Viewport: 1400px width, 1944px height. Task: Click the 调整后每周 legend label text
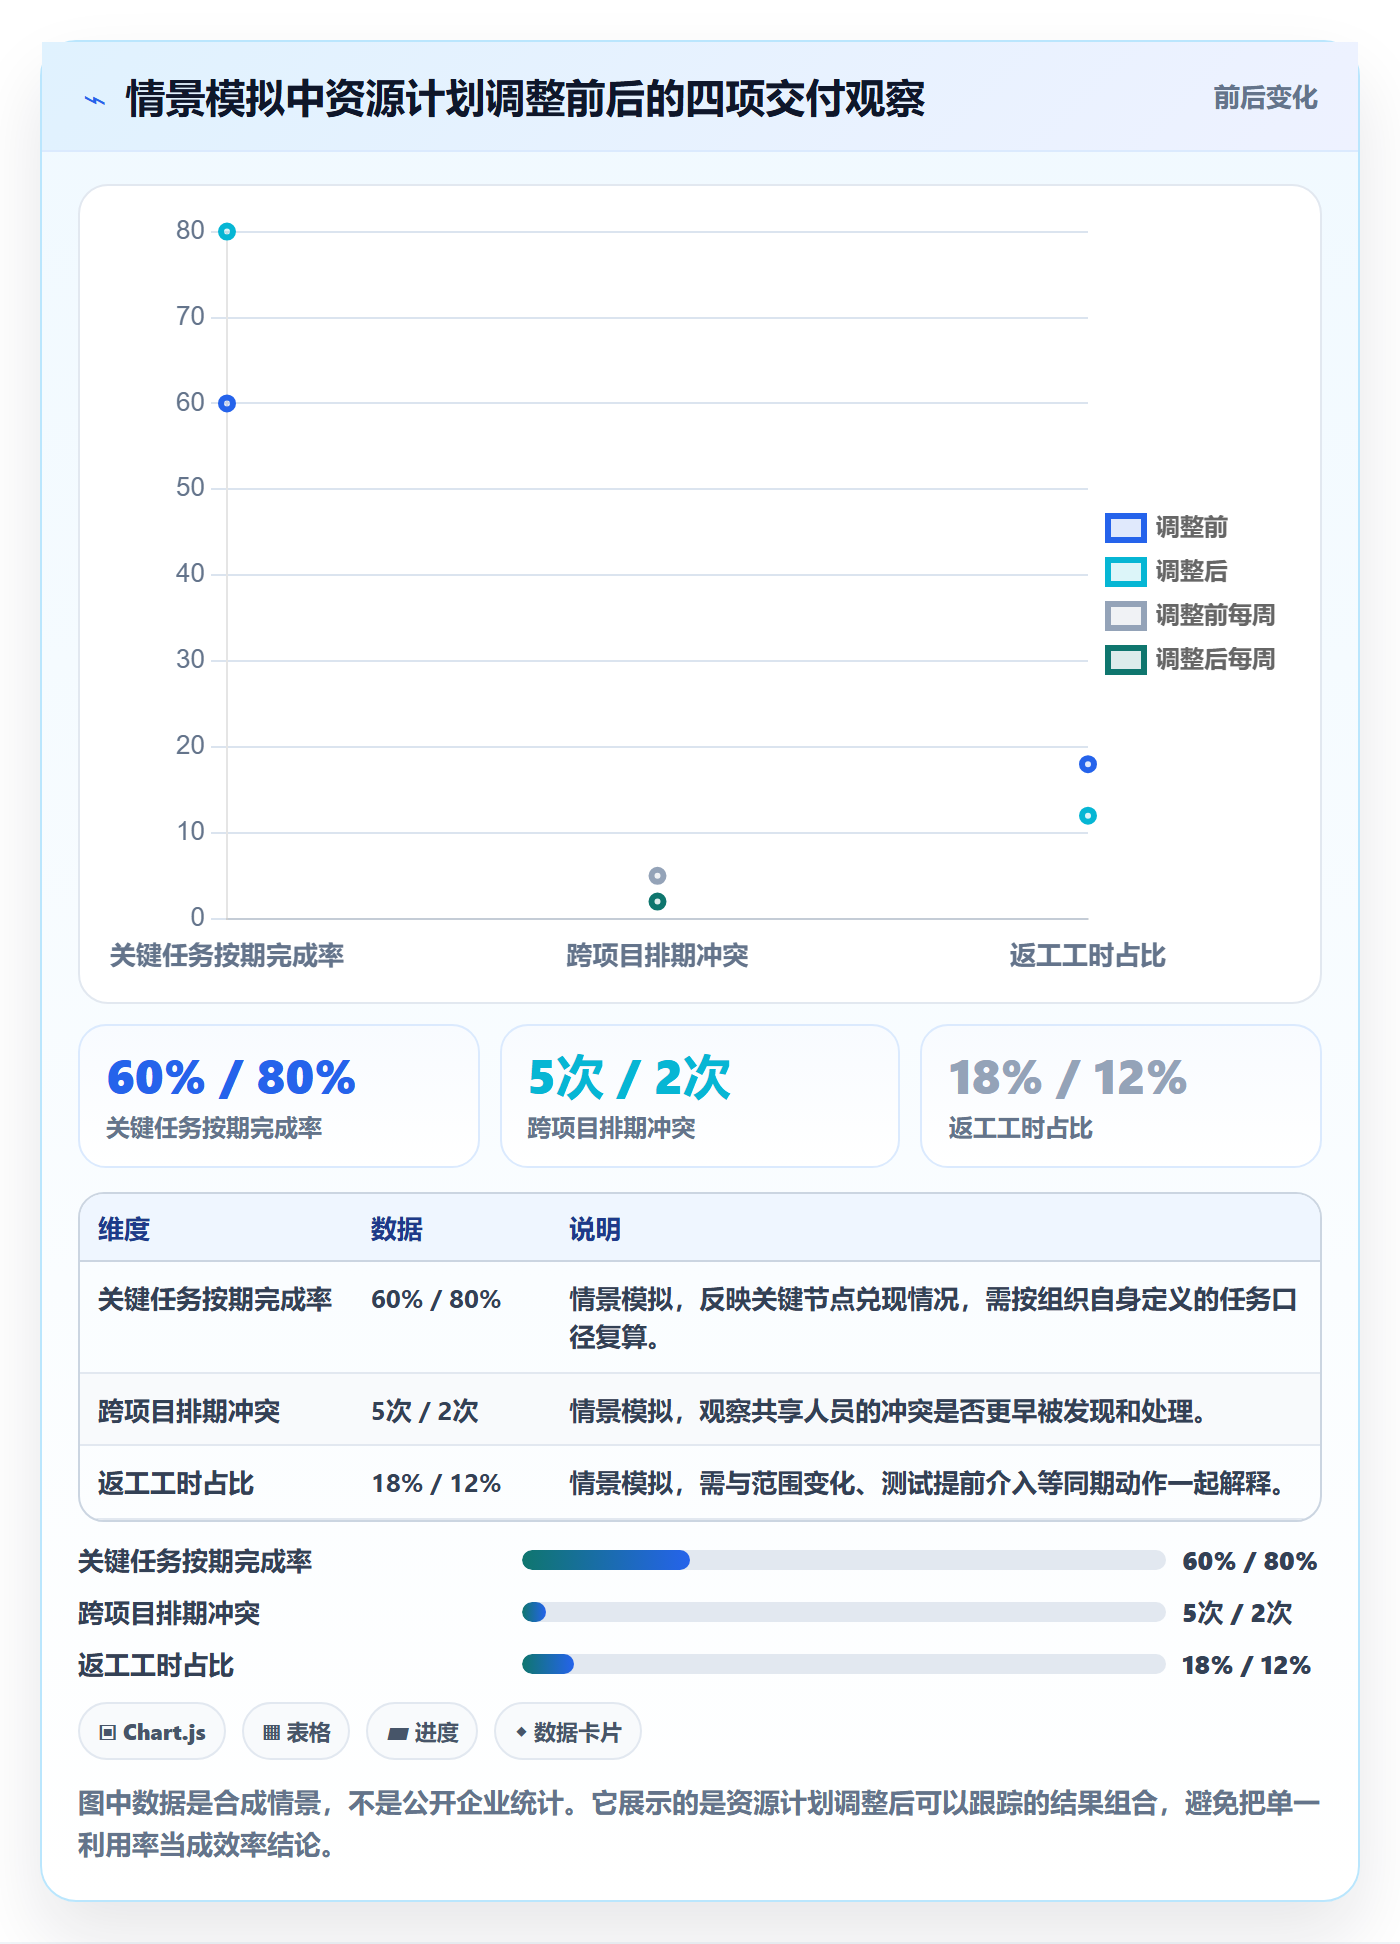point(1215,659)
